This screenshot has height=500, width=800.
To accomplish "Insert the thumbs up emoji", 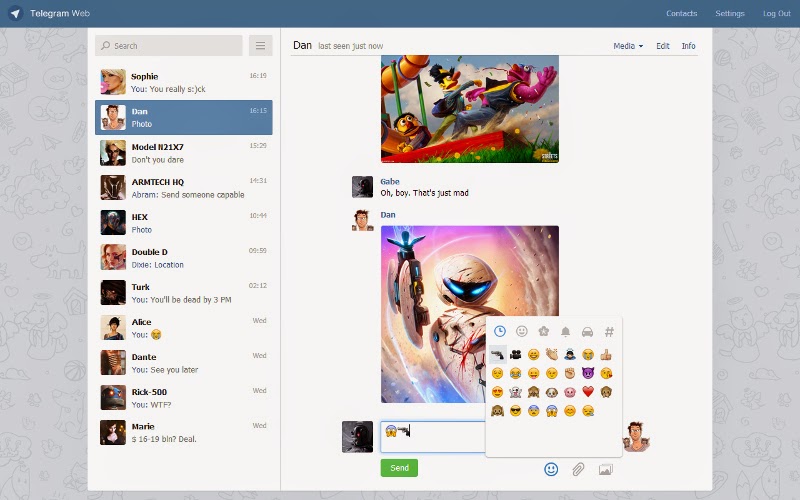I will coord(606,354).
